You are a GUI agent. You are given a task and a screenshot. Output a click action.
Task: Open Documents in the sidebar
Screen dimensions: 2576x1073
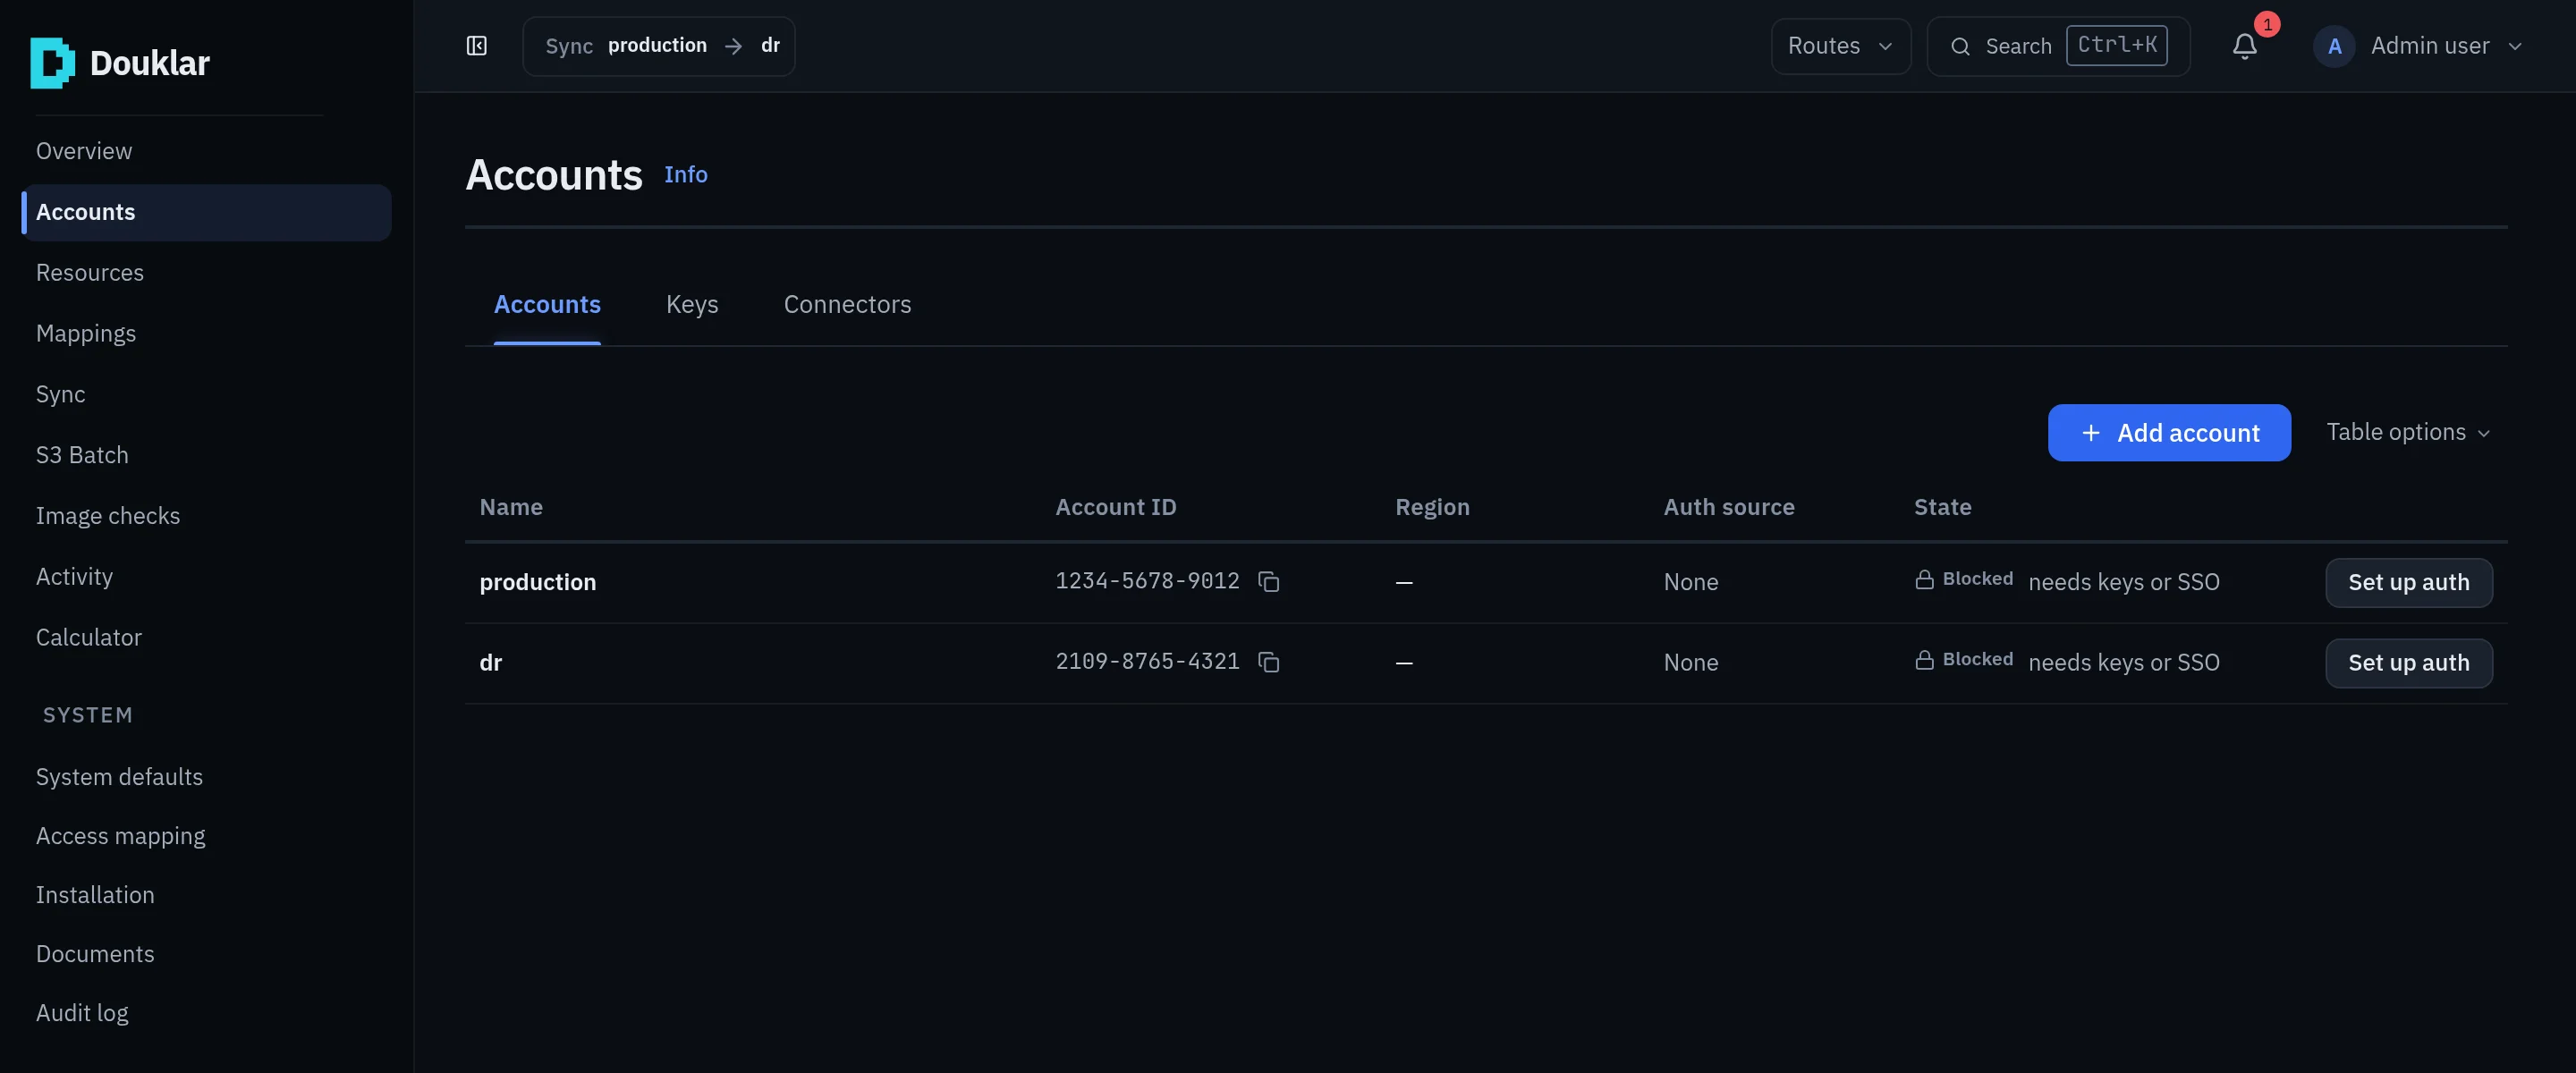point(95,954)
